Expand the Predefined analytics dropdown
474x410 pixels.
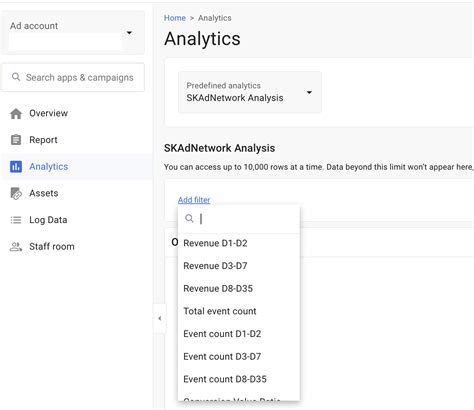point(250,92)
